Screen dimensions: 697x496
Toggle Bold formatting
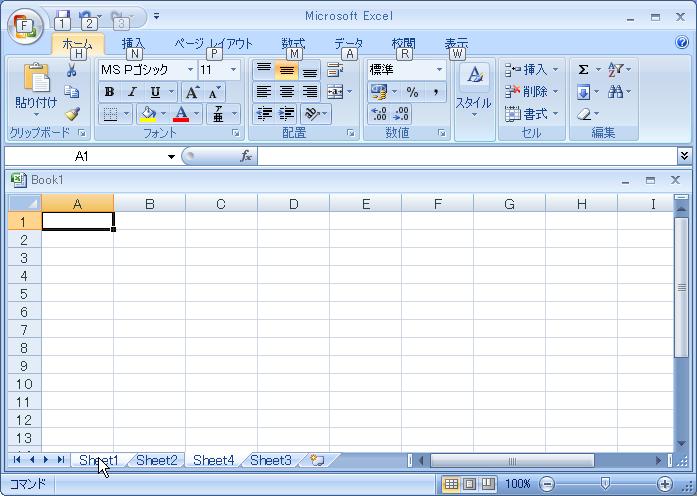[109, 92]
